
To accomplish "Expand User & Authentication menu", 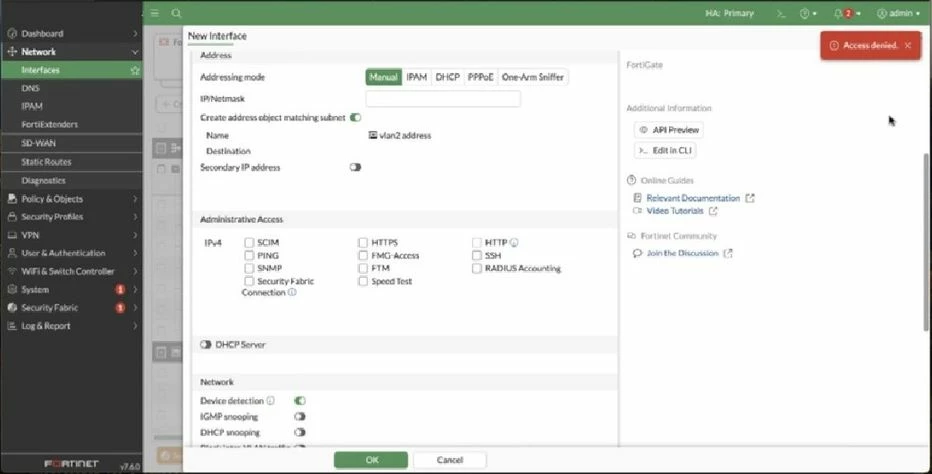I will point(71,253).
